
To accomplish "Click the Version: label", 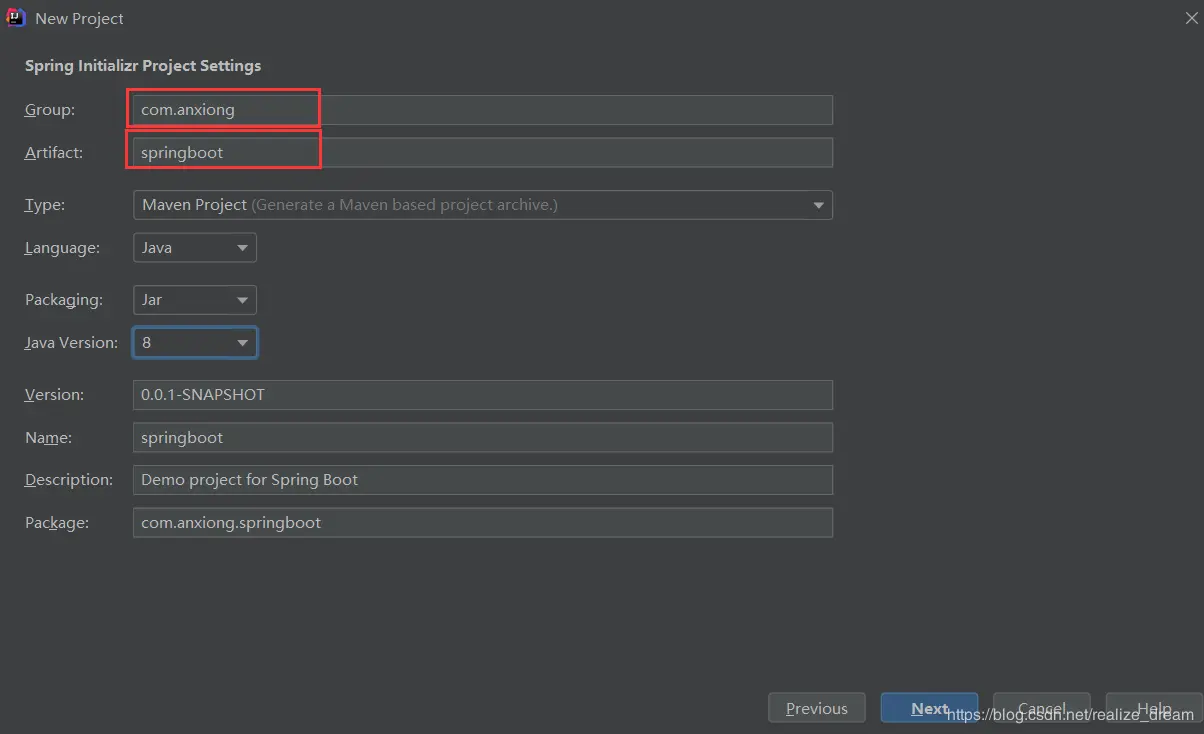I will (54, 395).
